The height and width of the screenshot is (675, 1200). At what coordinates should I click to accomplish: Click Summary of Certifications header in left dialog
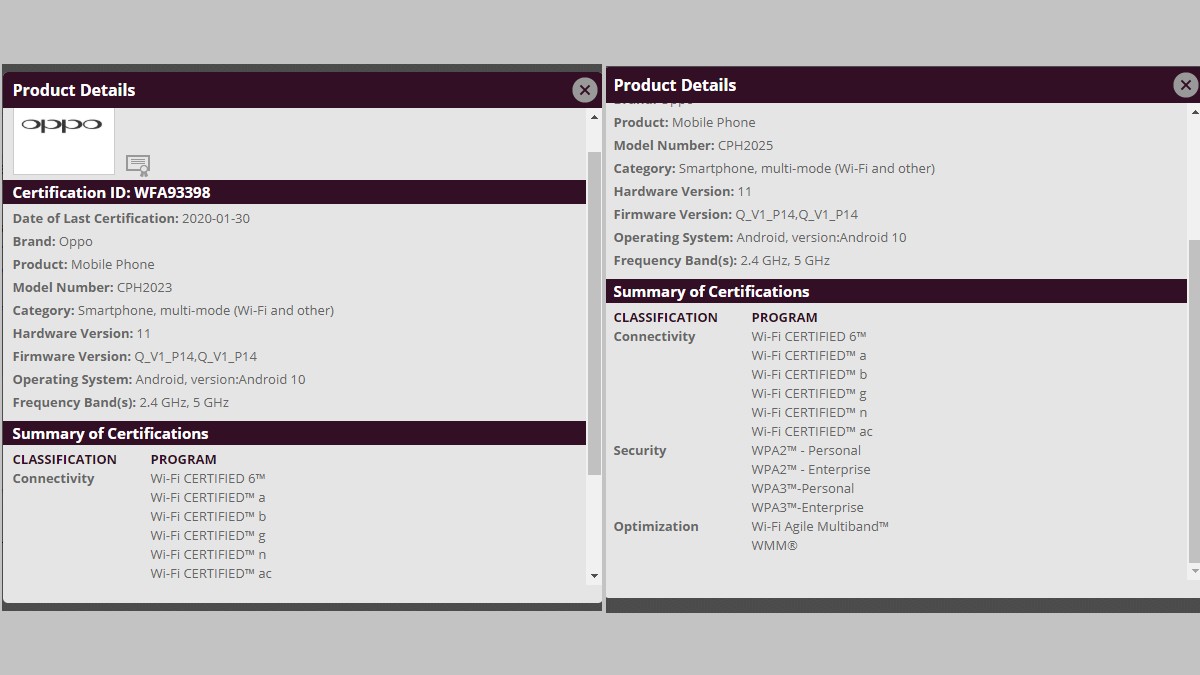[x=295, y=433]
